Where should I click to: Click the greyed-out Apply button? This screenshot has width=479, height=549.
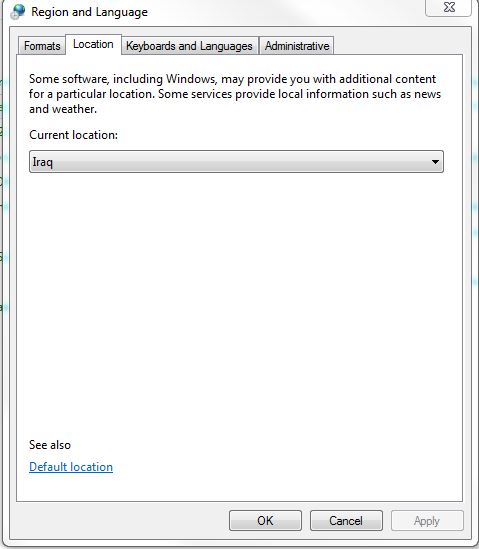427,521
